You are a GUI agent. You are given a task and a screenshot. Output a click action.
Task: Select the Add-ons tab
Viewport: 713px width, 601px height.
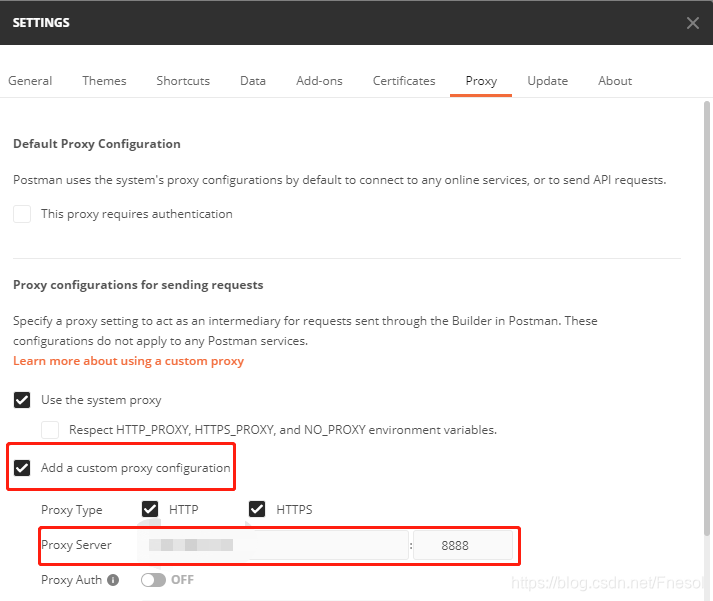click(x=319, y=81)
